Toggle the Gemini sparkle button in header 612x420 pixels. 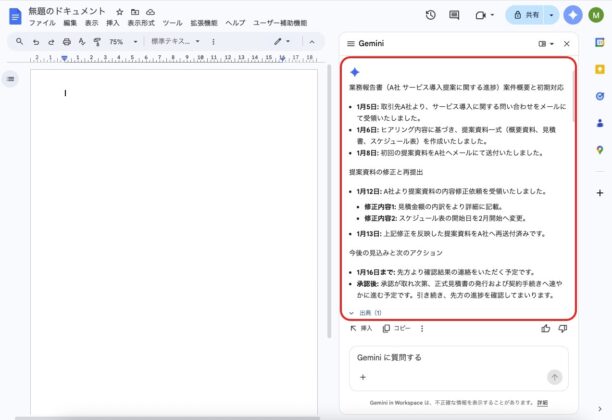[x=573, y=15]
